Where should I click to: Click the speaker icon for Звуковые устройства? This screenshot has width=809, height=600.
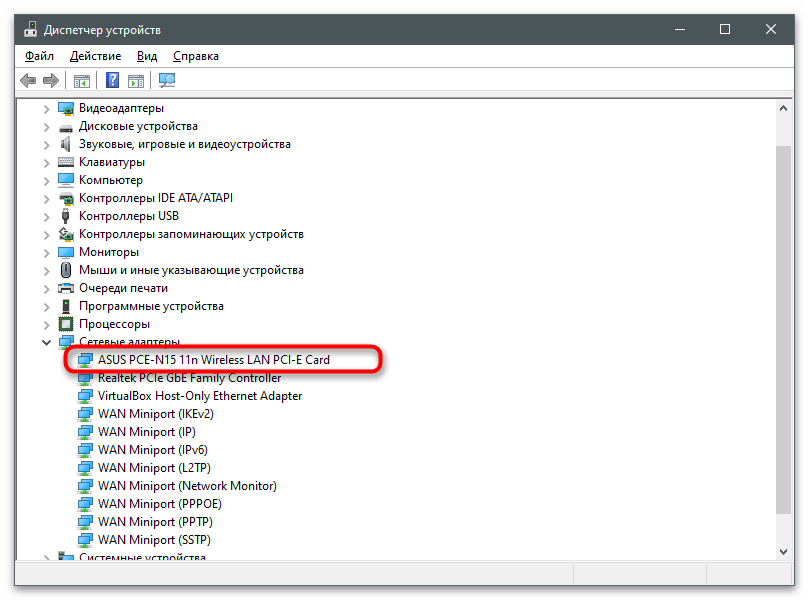66,144
